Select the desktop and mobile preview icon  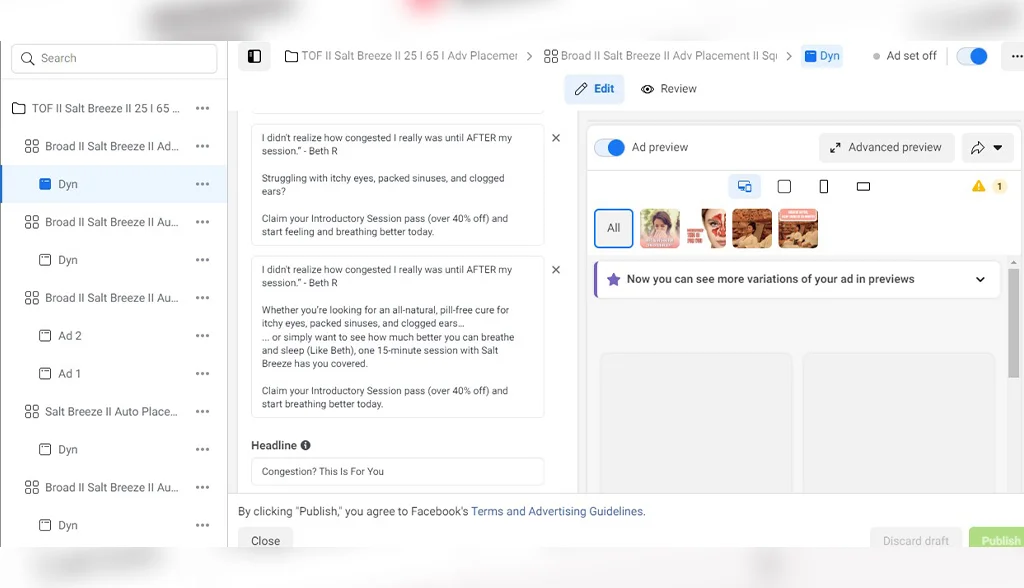coord(744,186)
